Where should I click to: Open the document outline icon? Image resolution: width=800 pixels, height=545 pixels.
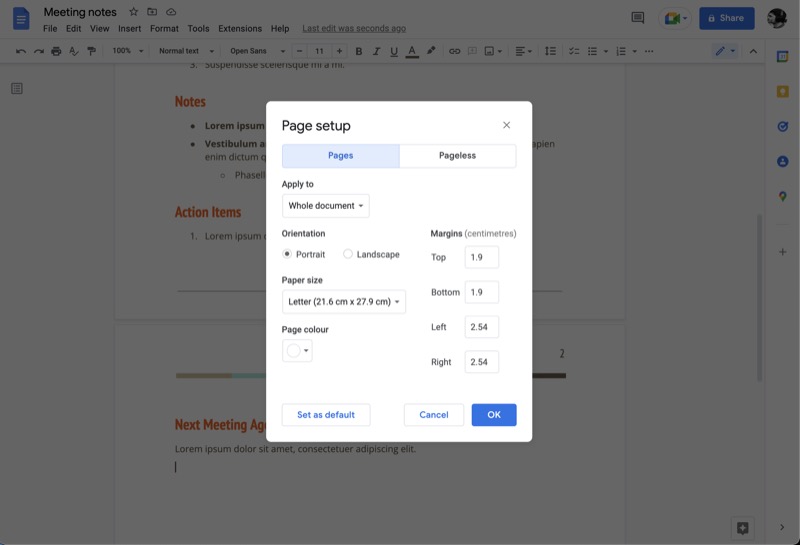click(x=17, y=88)
